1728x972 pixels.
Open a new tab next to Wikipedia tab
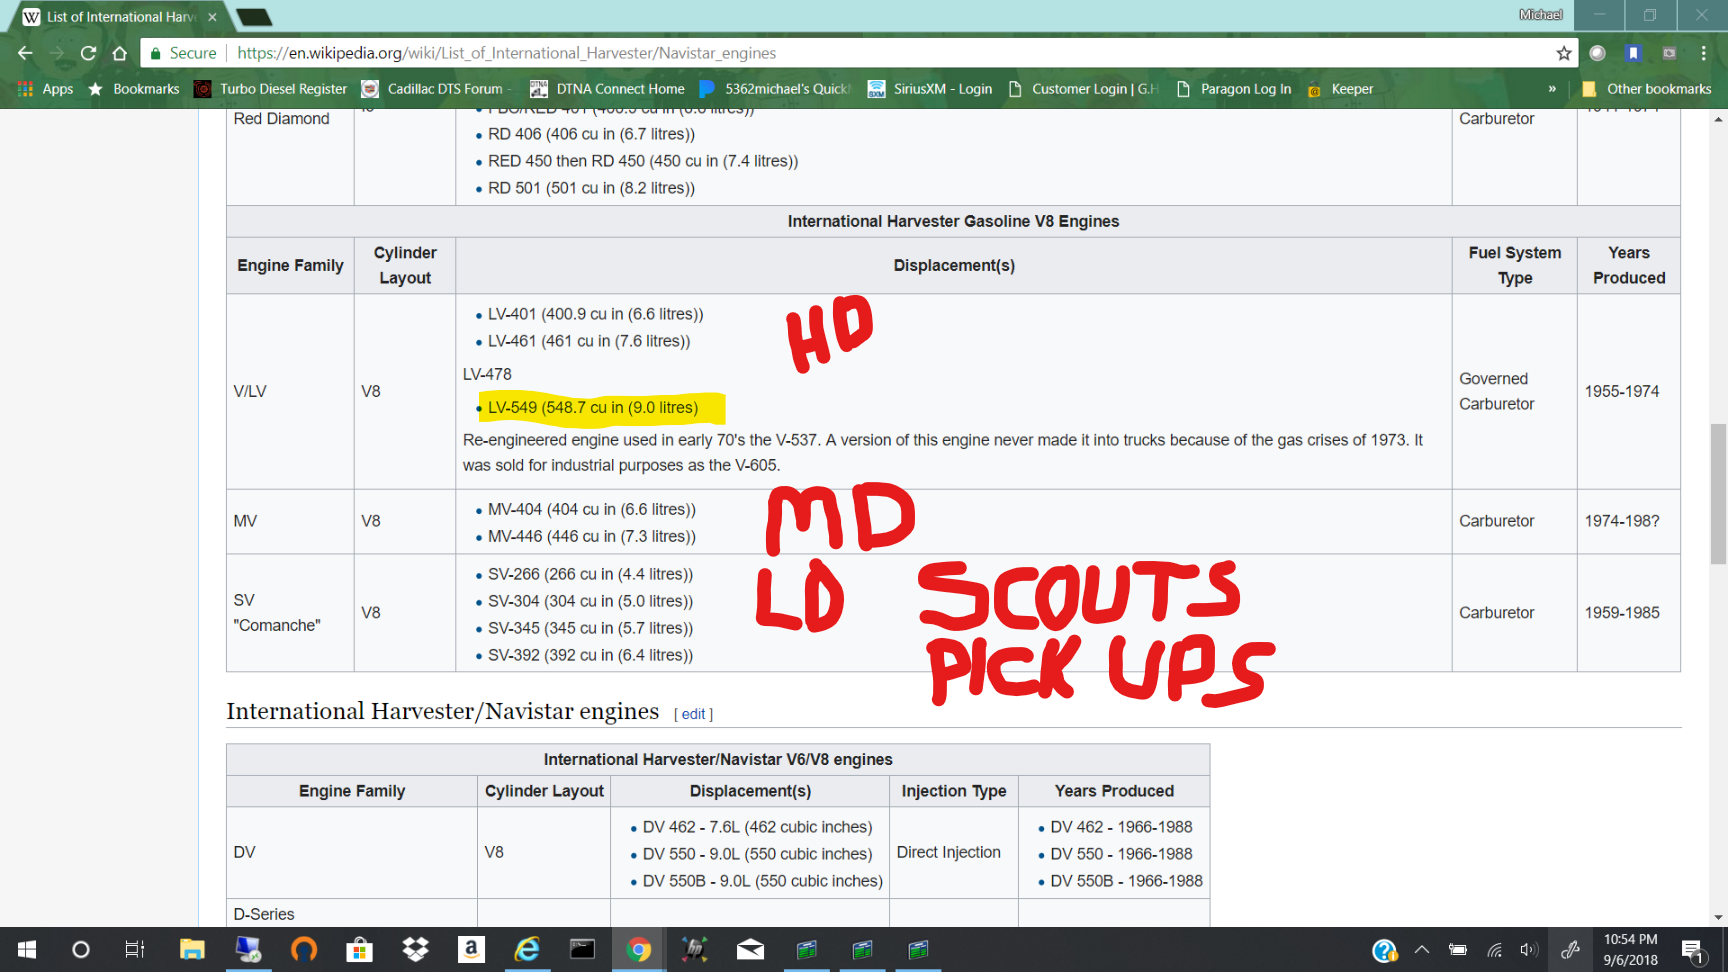(254, 17)
